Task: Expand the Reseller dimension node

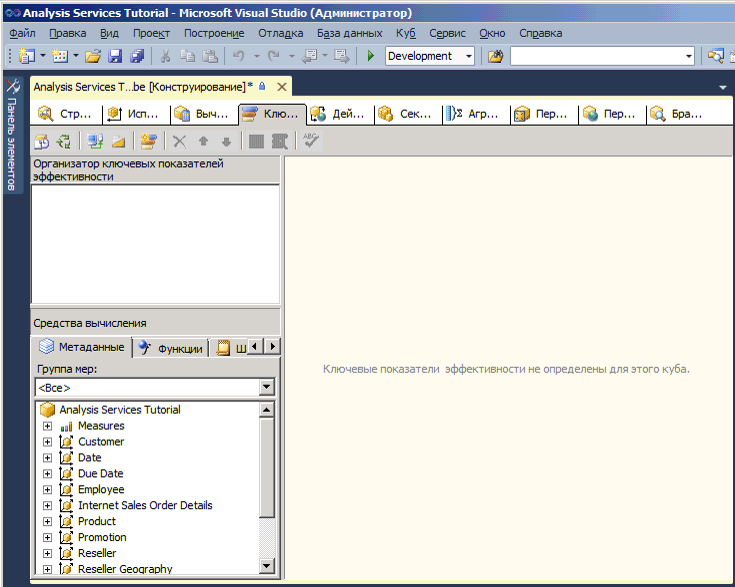Action: [x=47, y=554]
